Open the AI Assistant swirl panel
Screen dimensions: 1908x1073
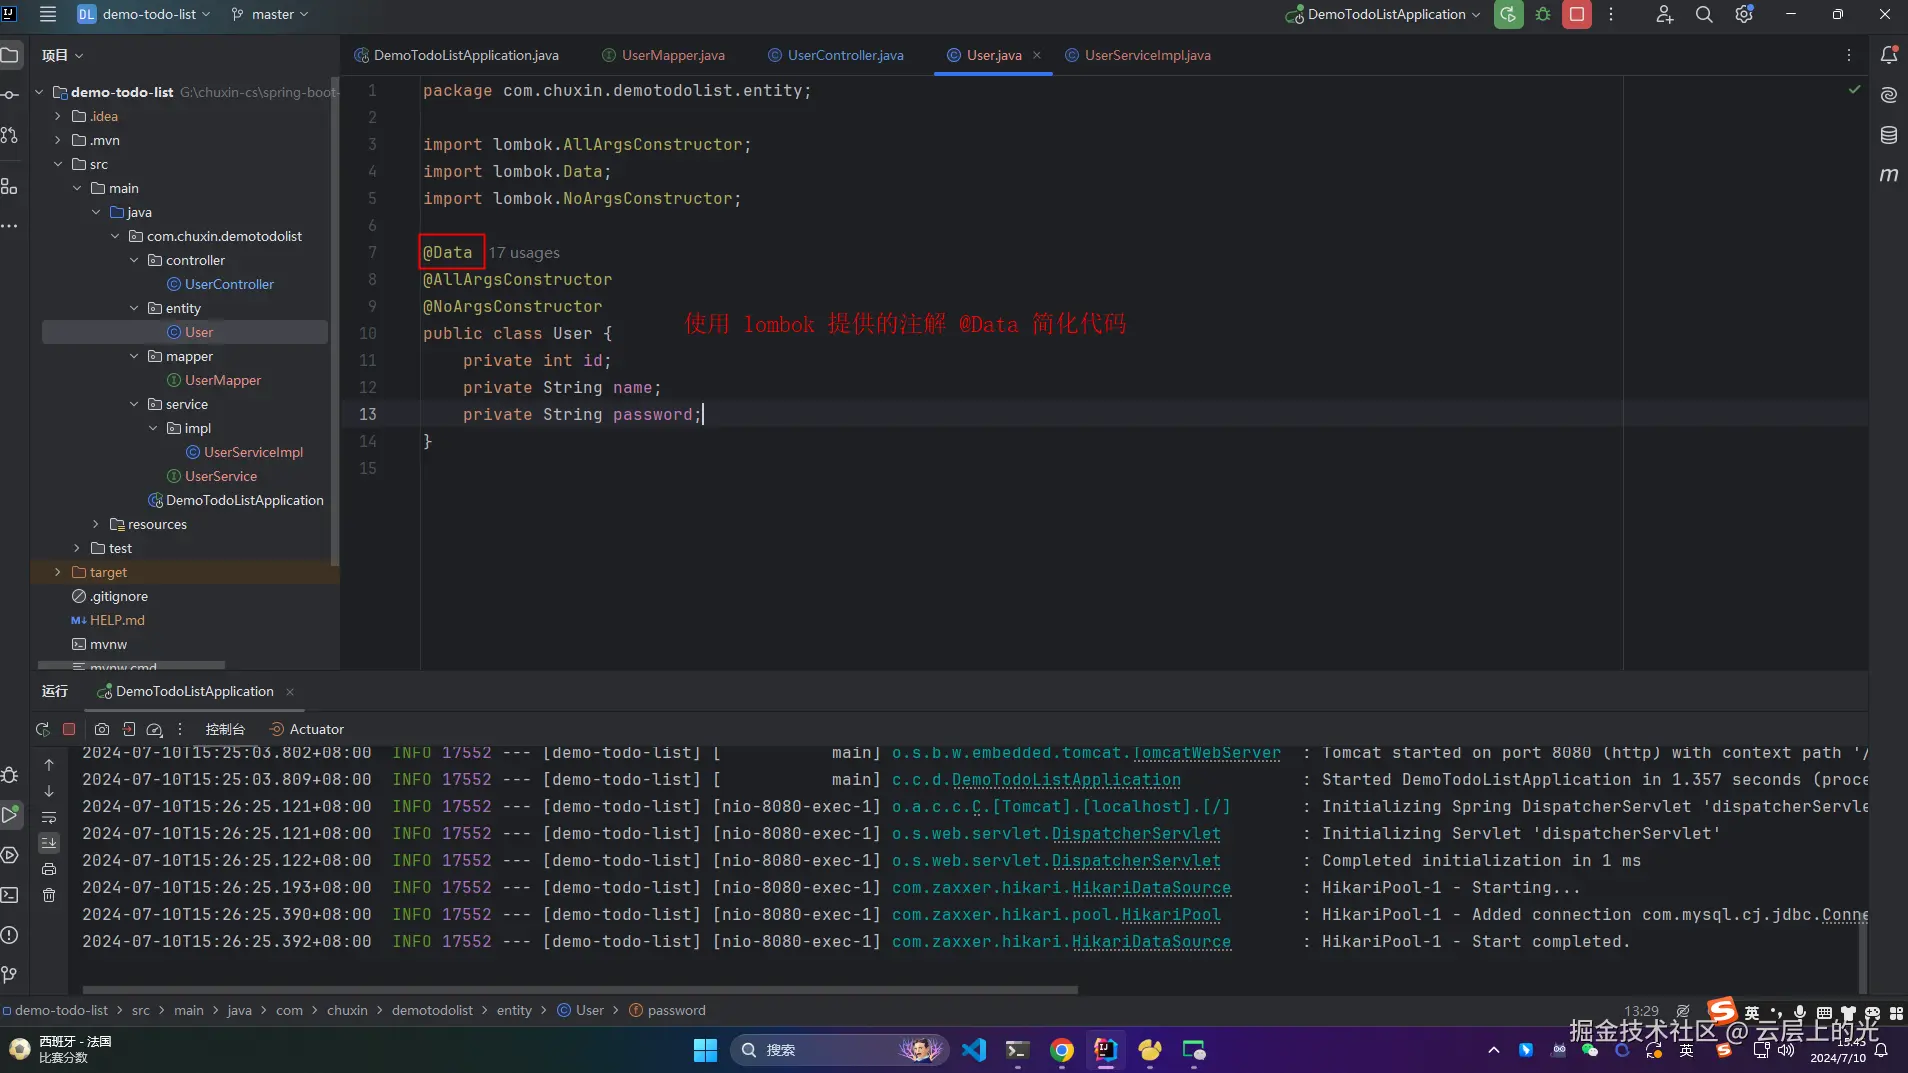tap(1889, 95)
